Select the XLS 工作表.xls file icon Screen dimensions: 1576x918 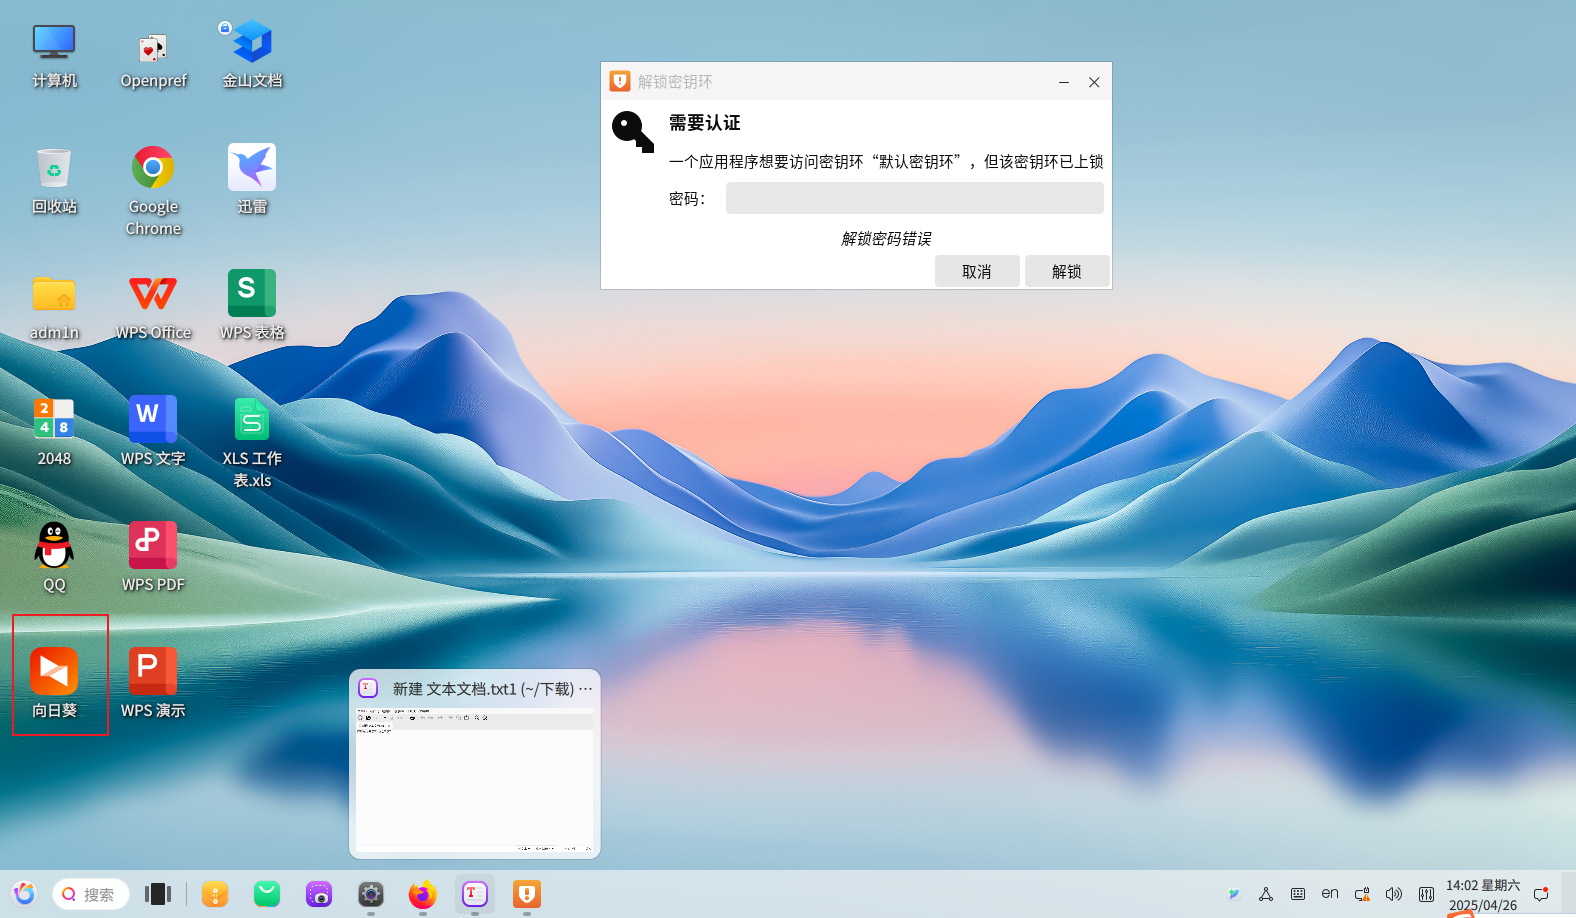(252, 420)
